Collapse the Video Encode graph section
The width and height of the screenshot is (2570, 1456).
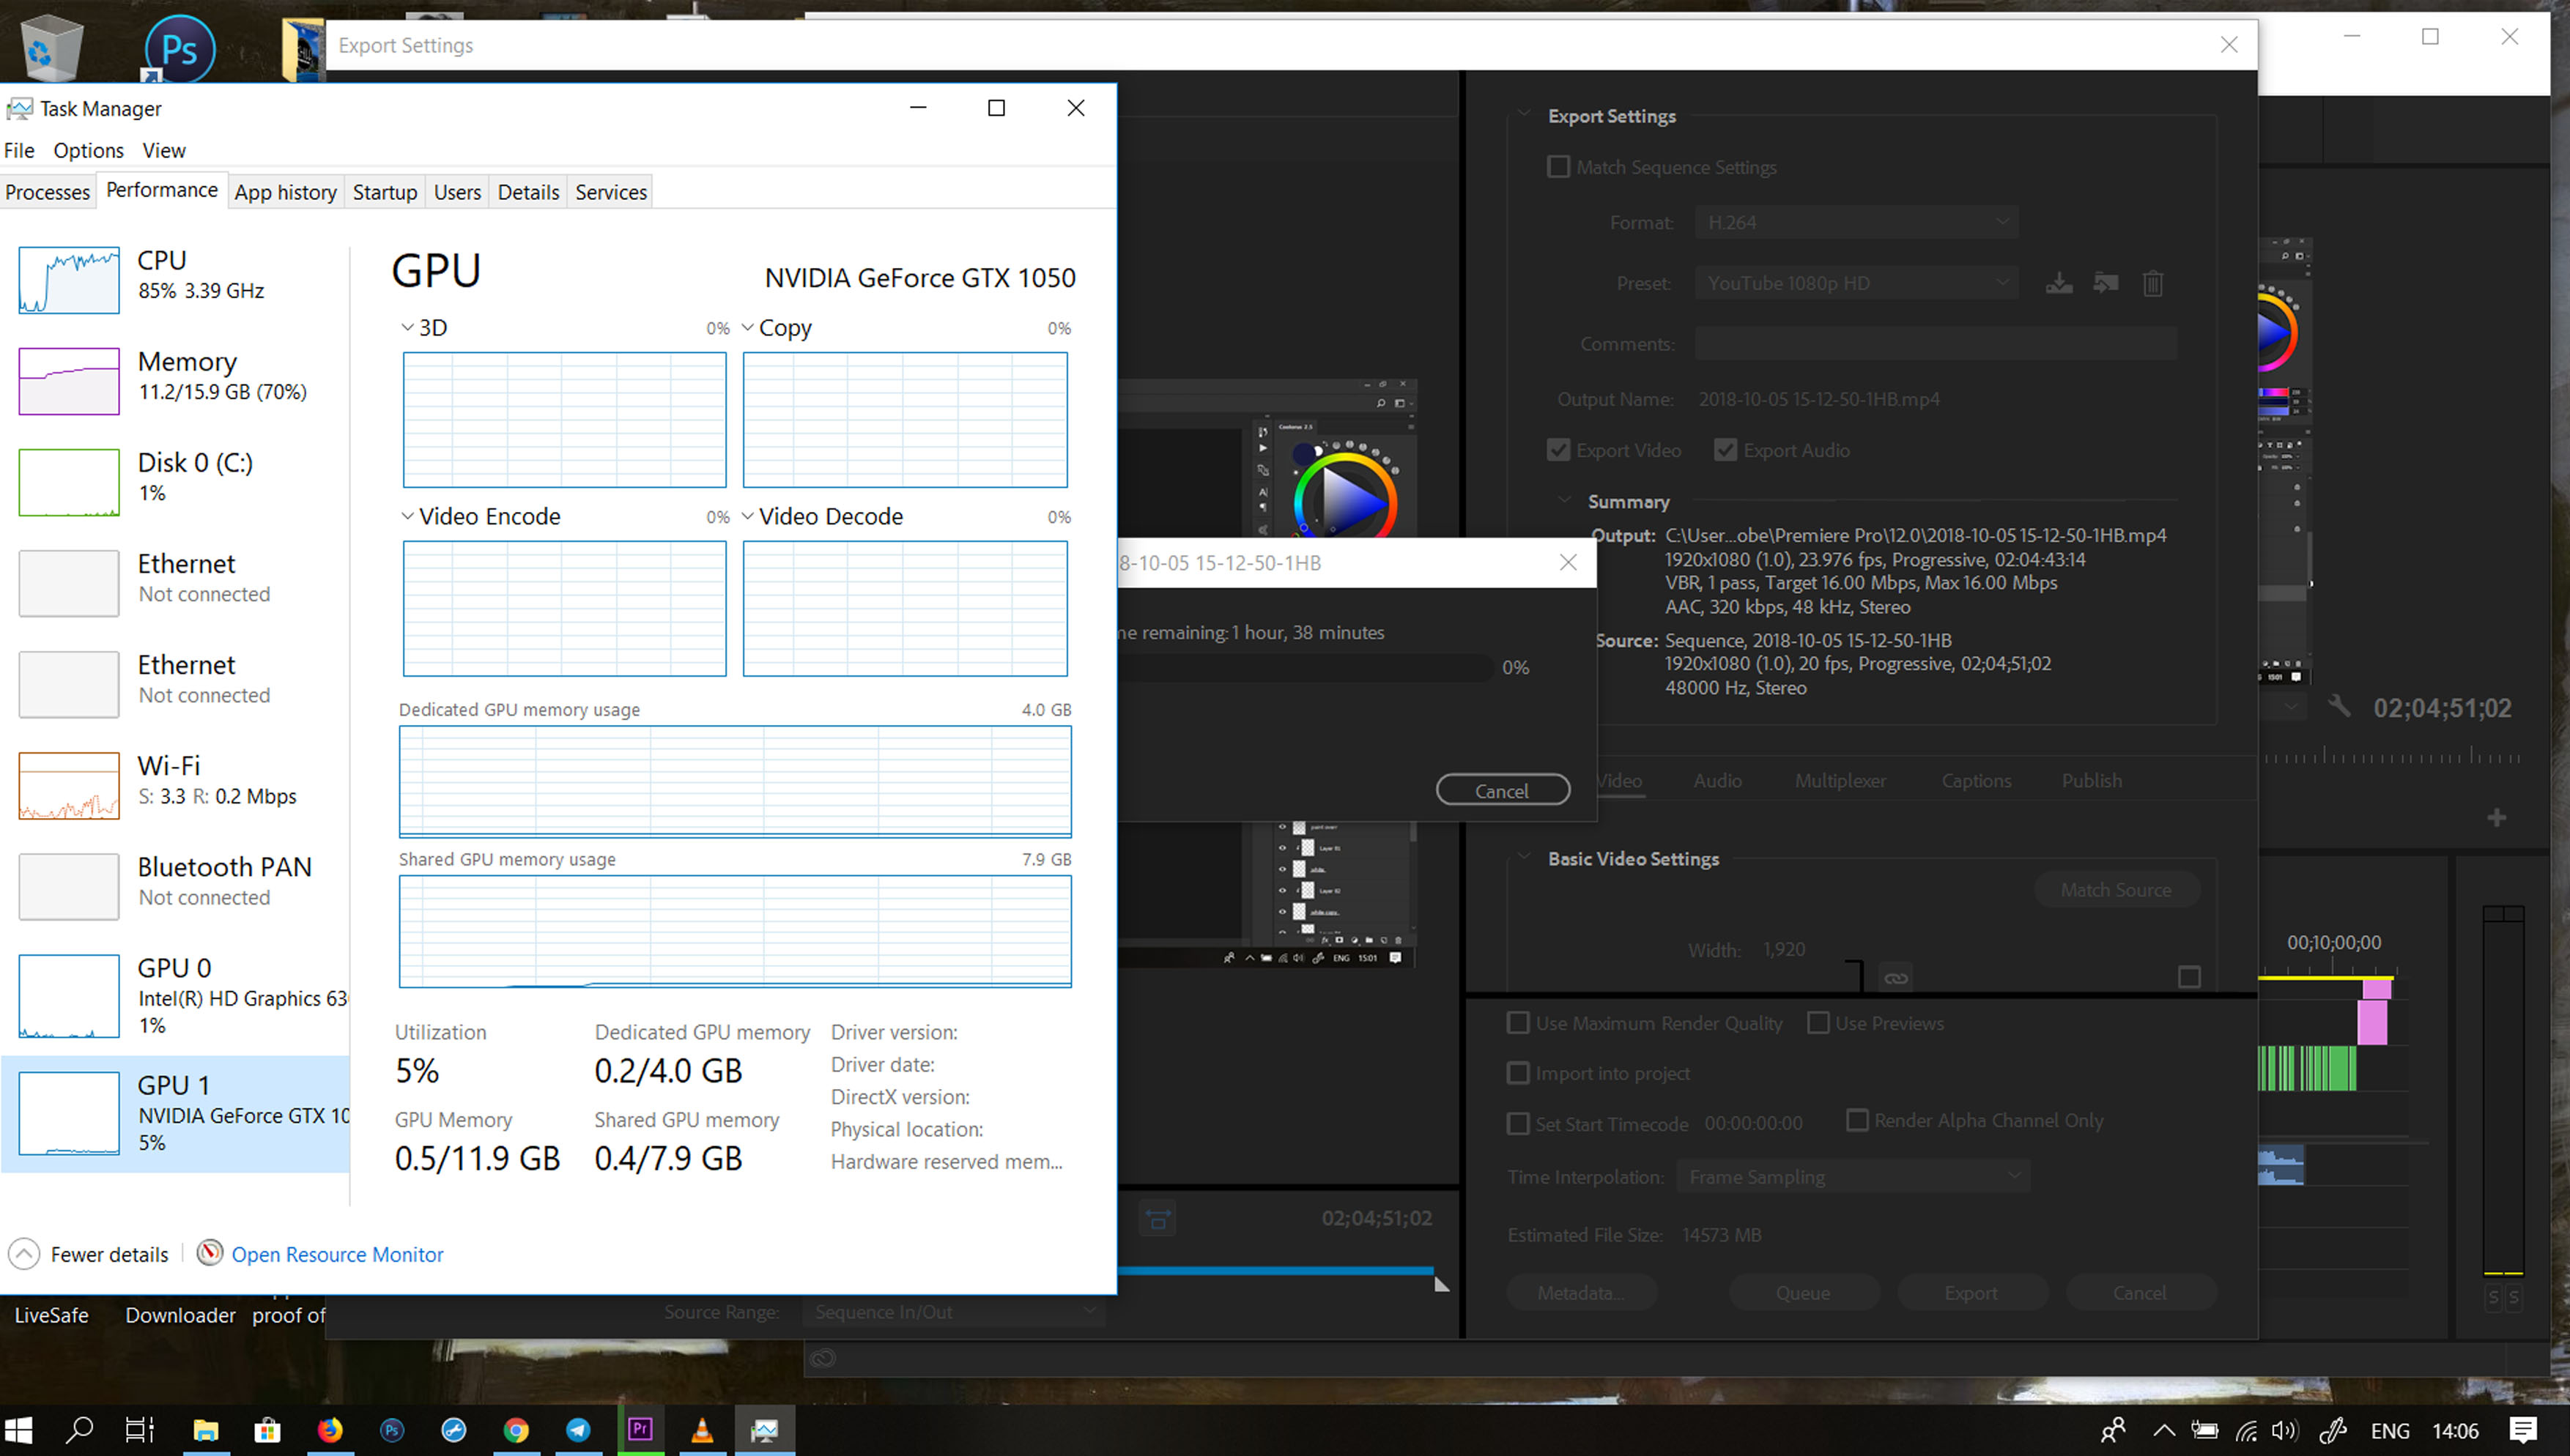coord(406,516)
